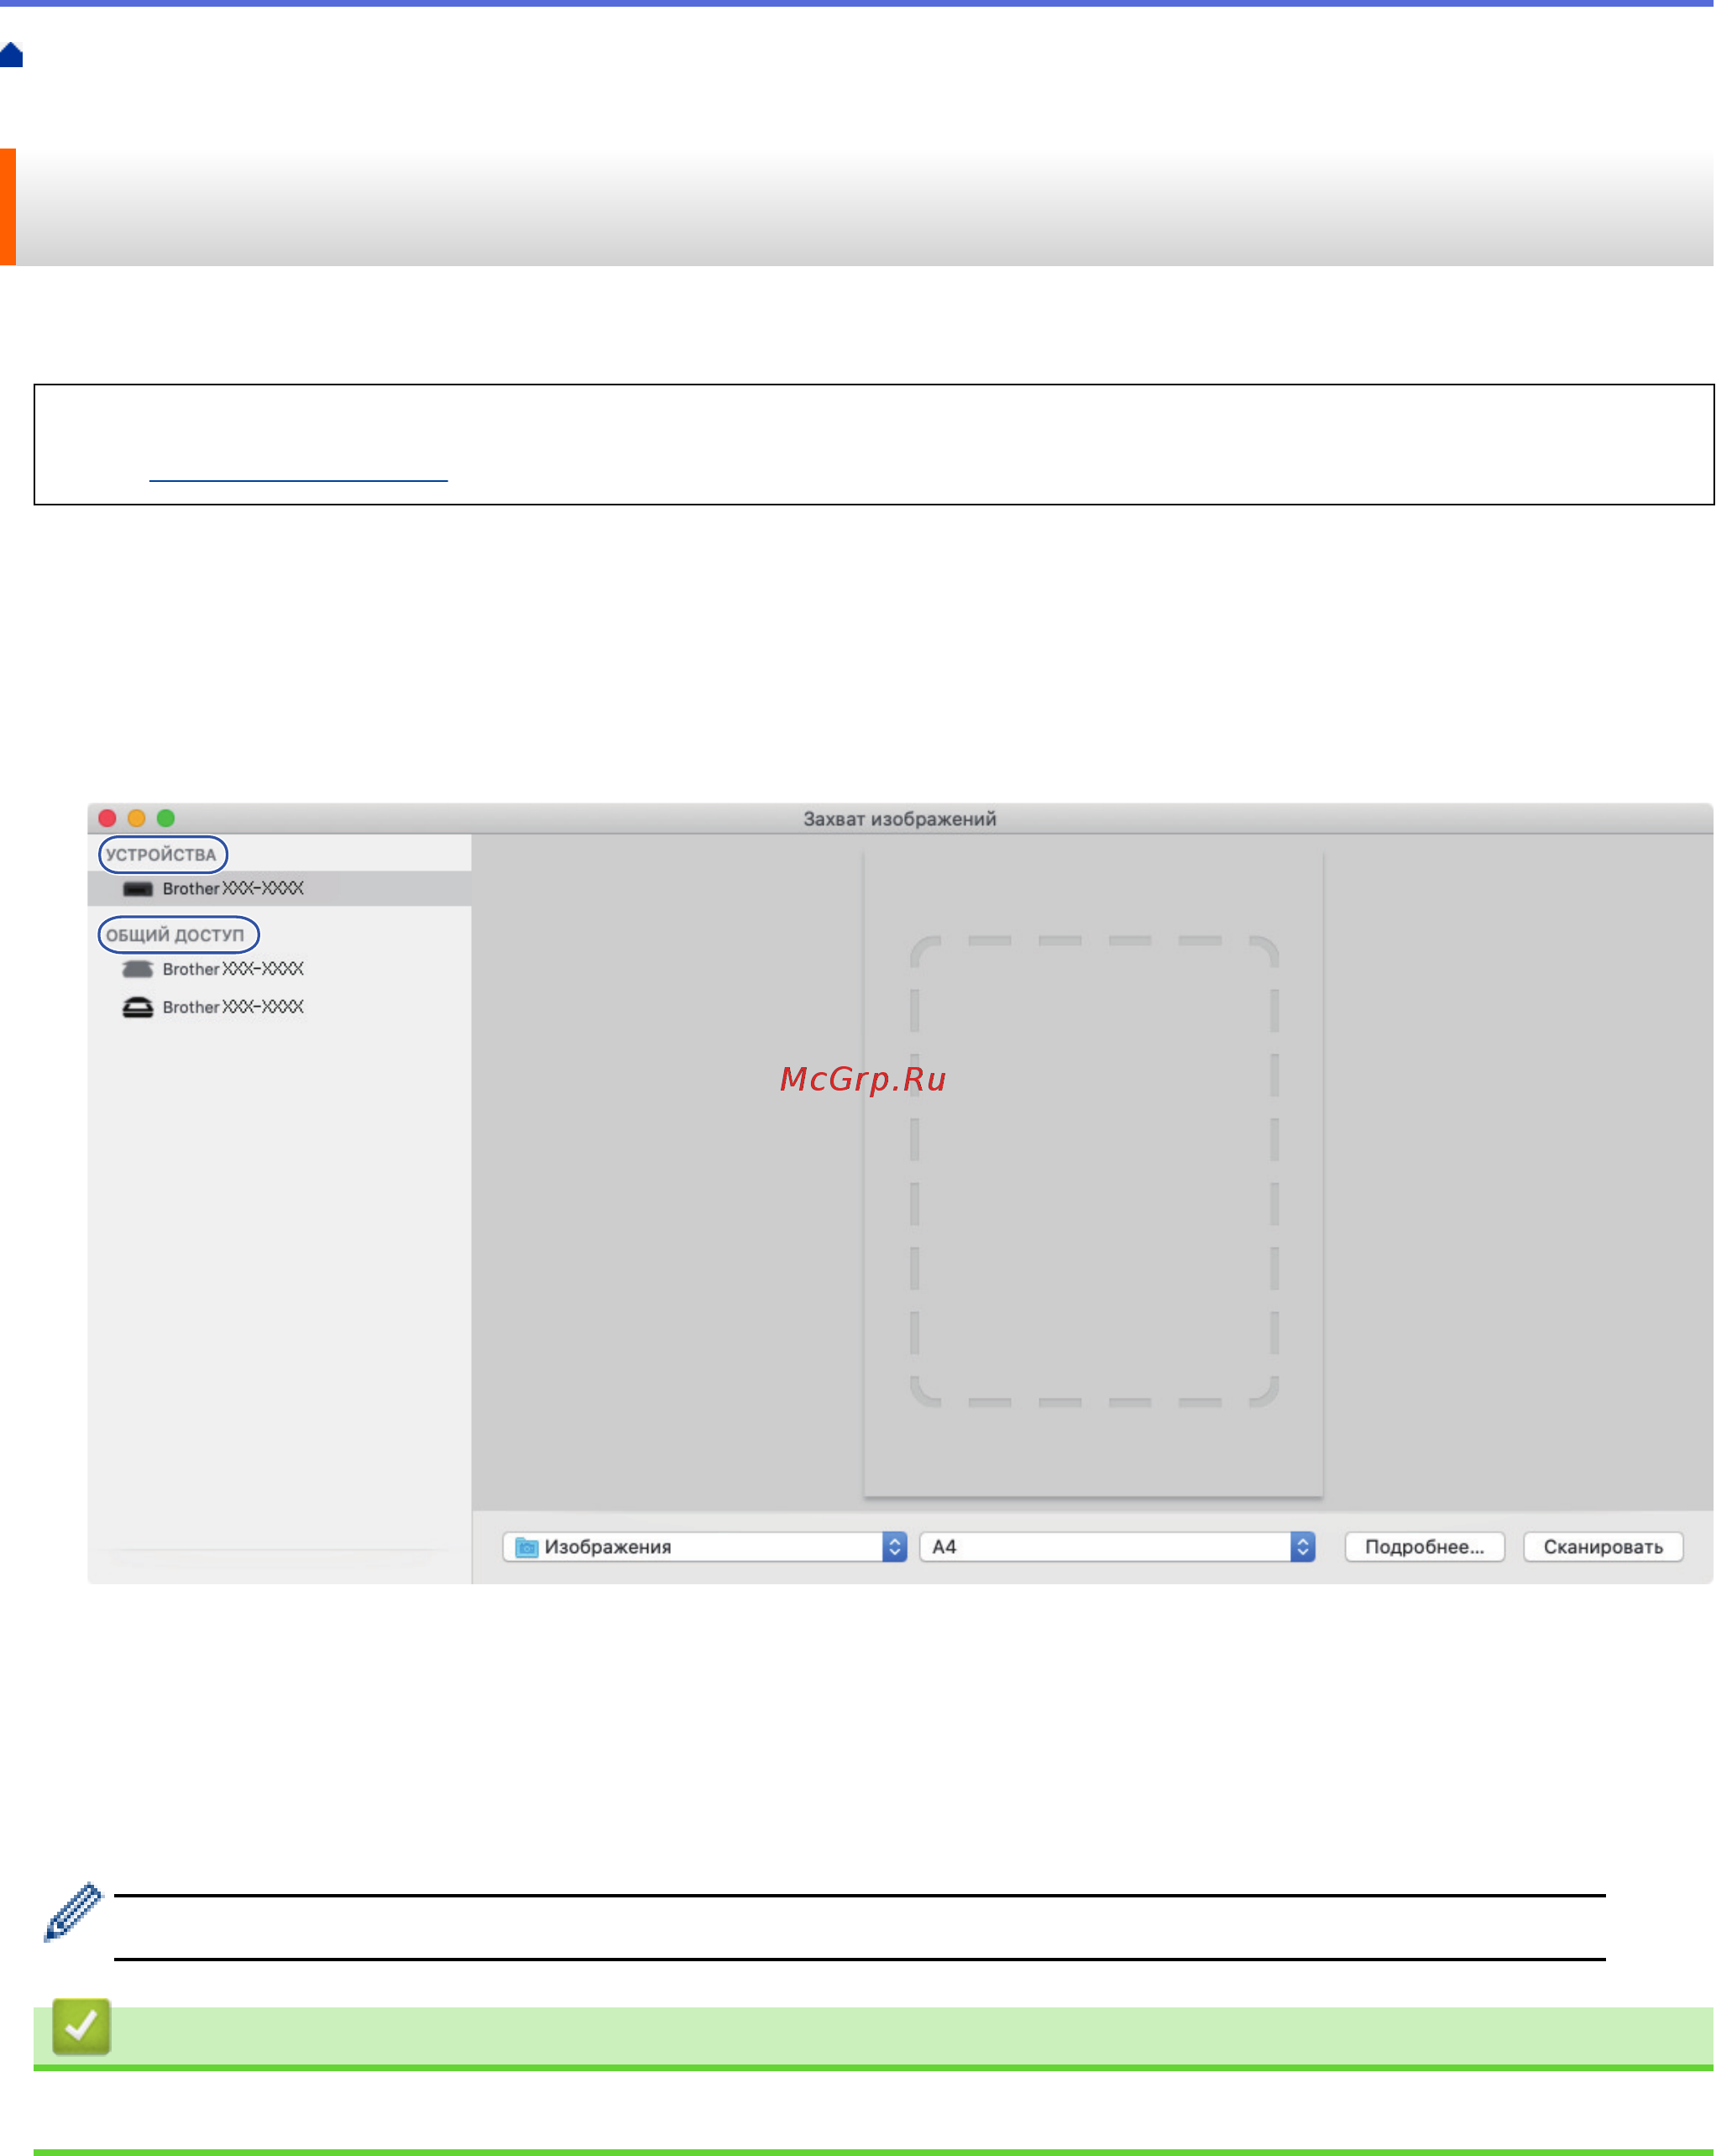Click the fax-machine icon of first shared Brother

click(x=137, y=969)
